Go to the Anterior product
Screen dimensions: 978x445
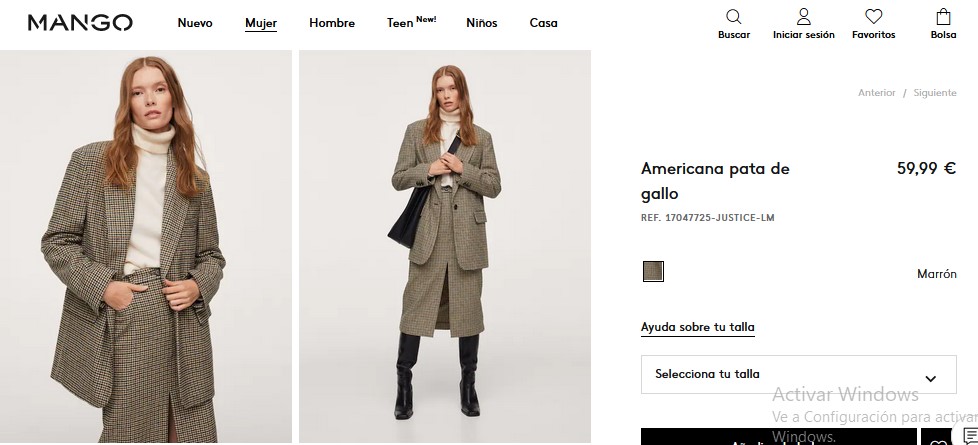coord(876,93)
